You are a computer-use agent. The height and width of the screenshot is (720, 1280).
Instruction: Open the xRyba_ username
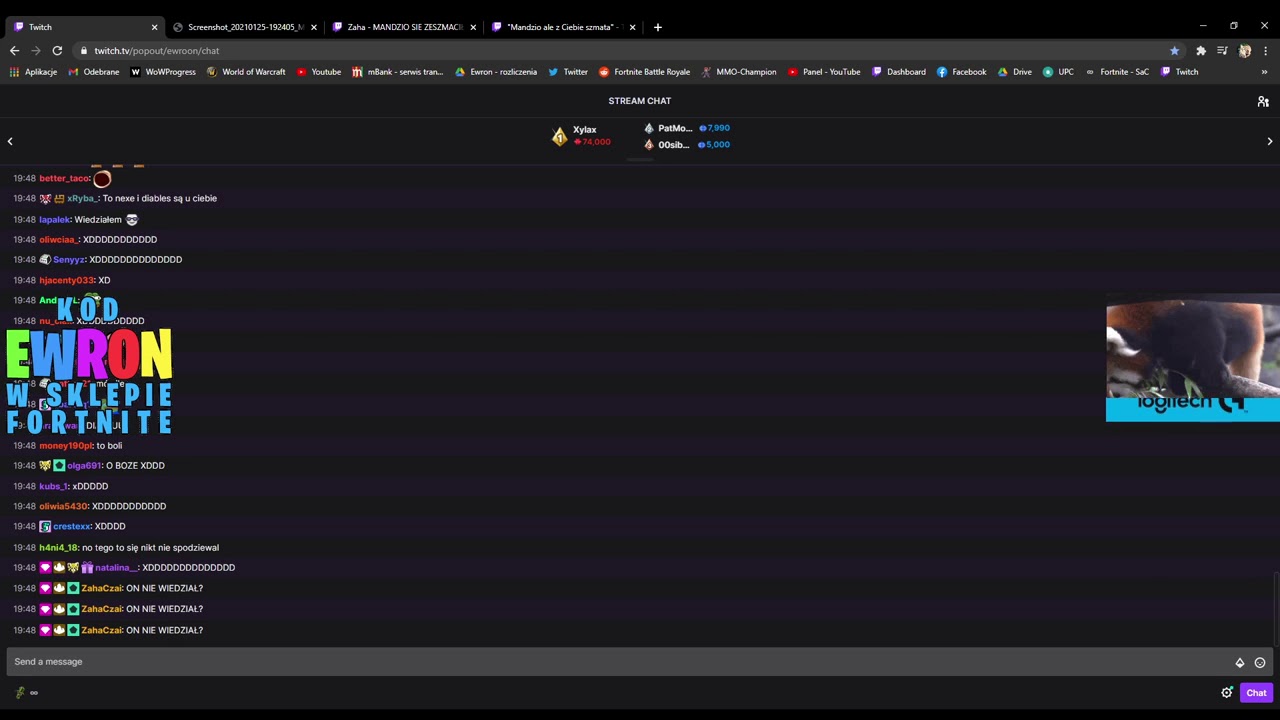pos(82,198)
